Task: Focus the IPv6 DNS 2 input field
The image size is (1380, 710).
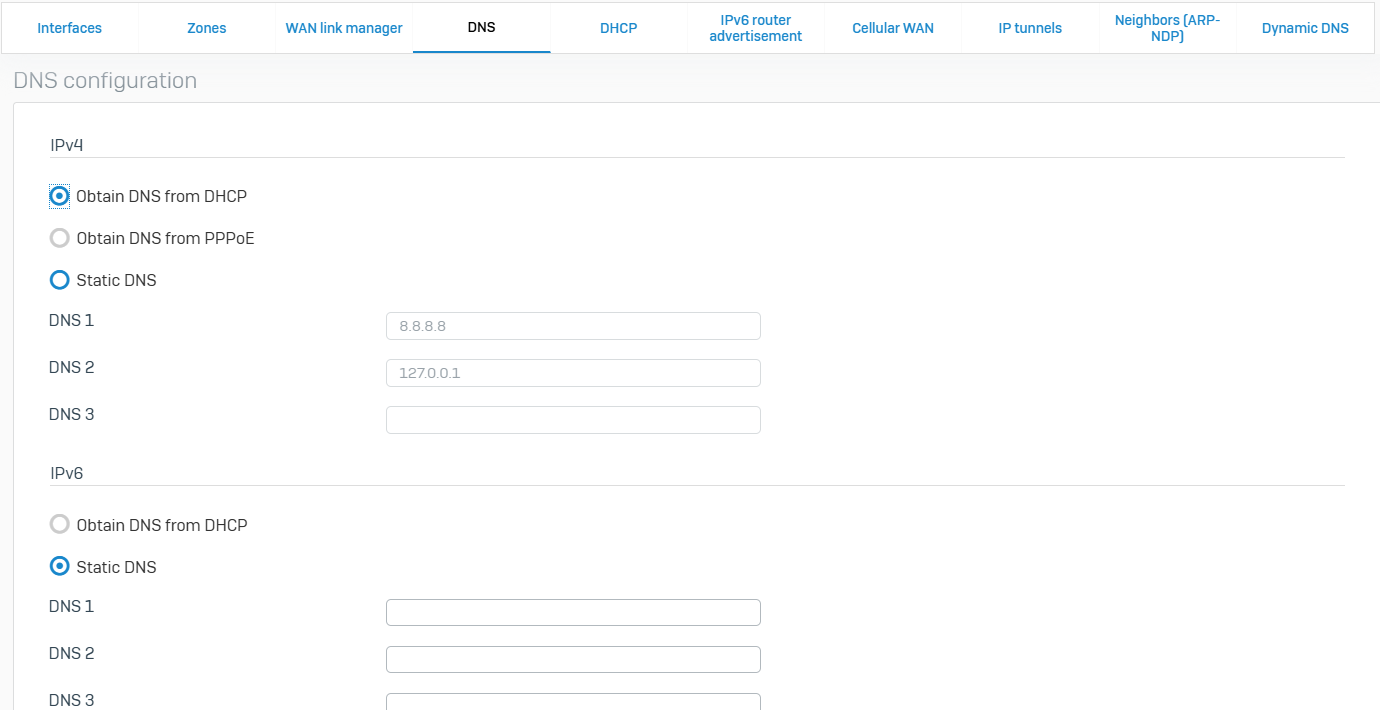Action: tap(573, 659)
